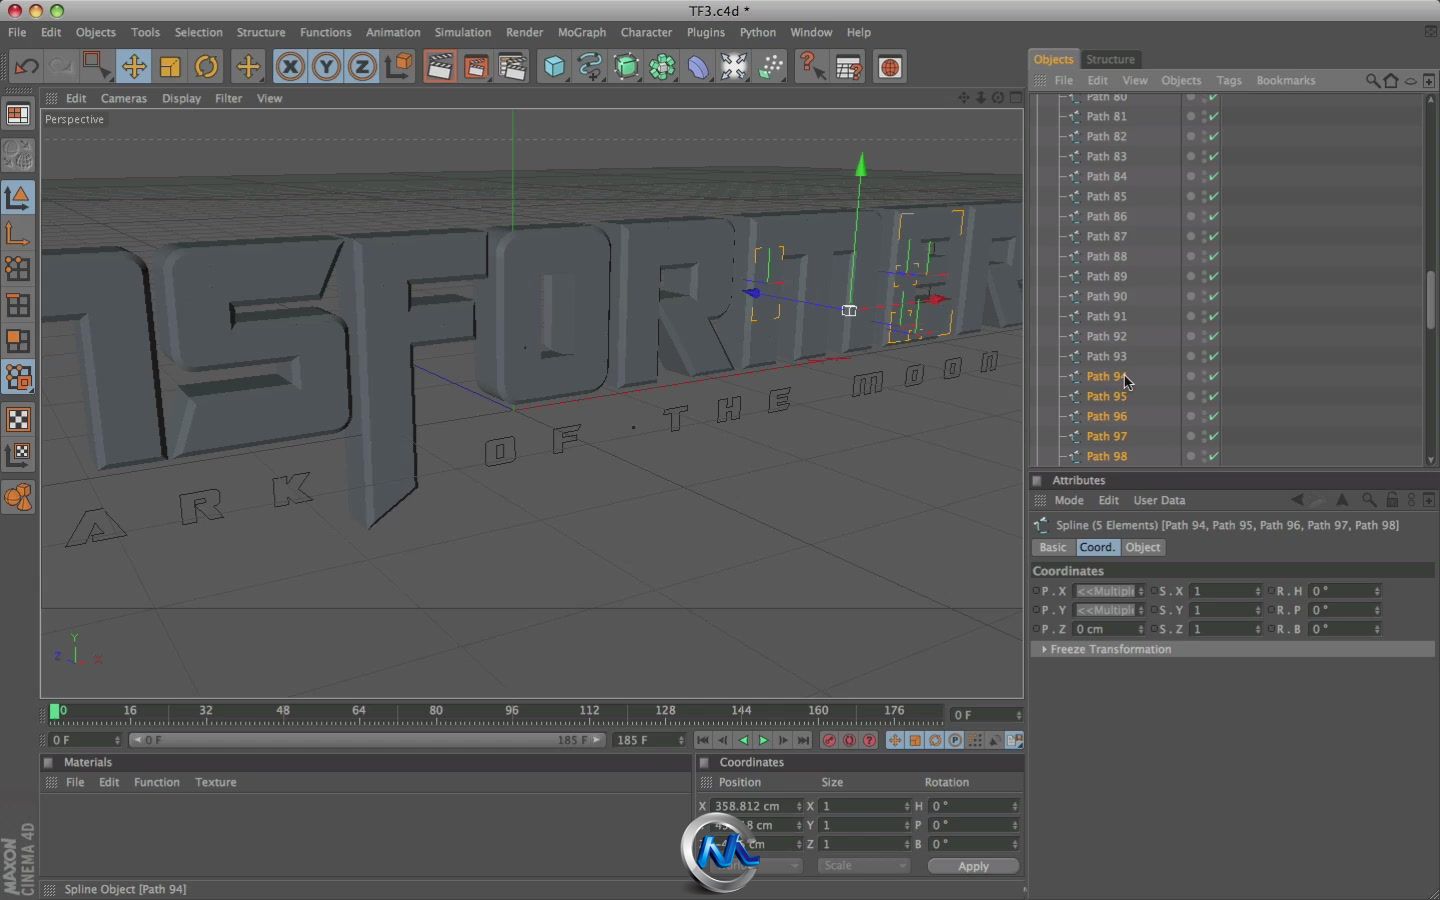Open the viewport Filter menu
Image resolution: width=1440 pixels, height=900 pixels.
[x=228, y=98]
